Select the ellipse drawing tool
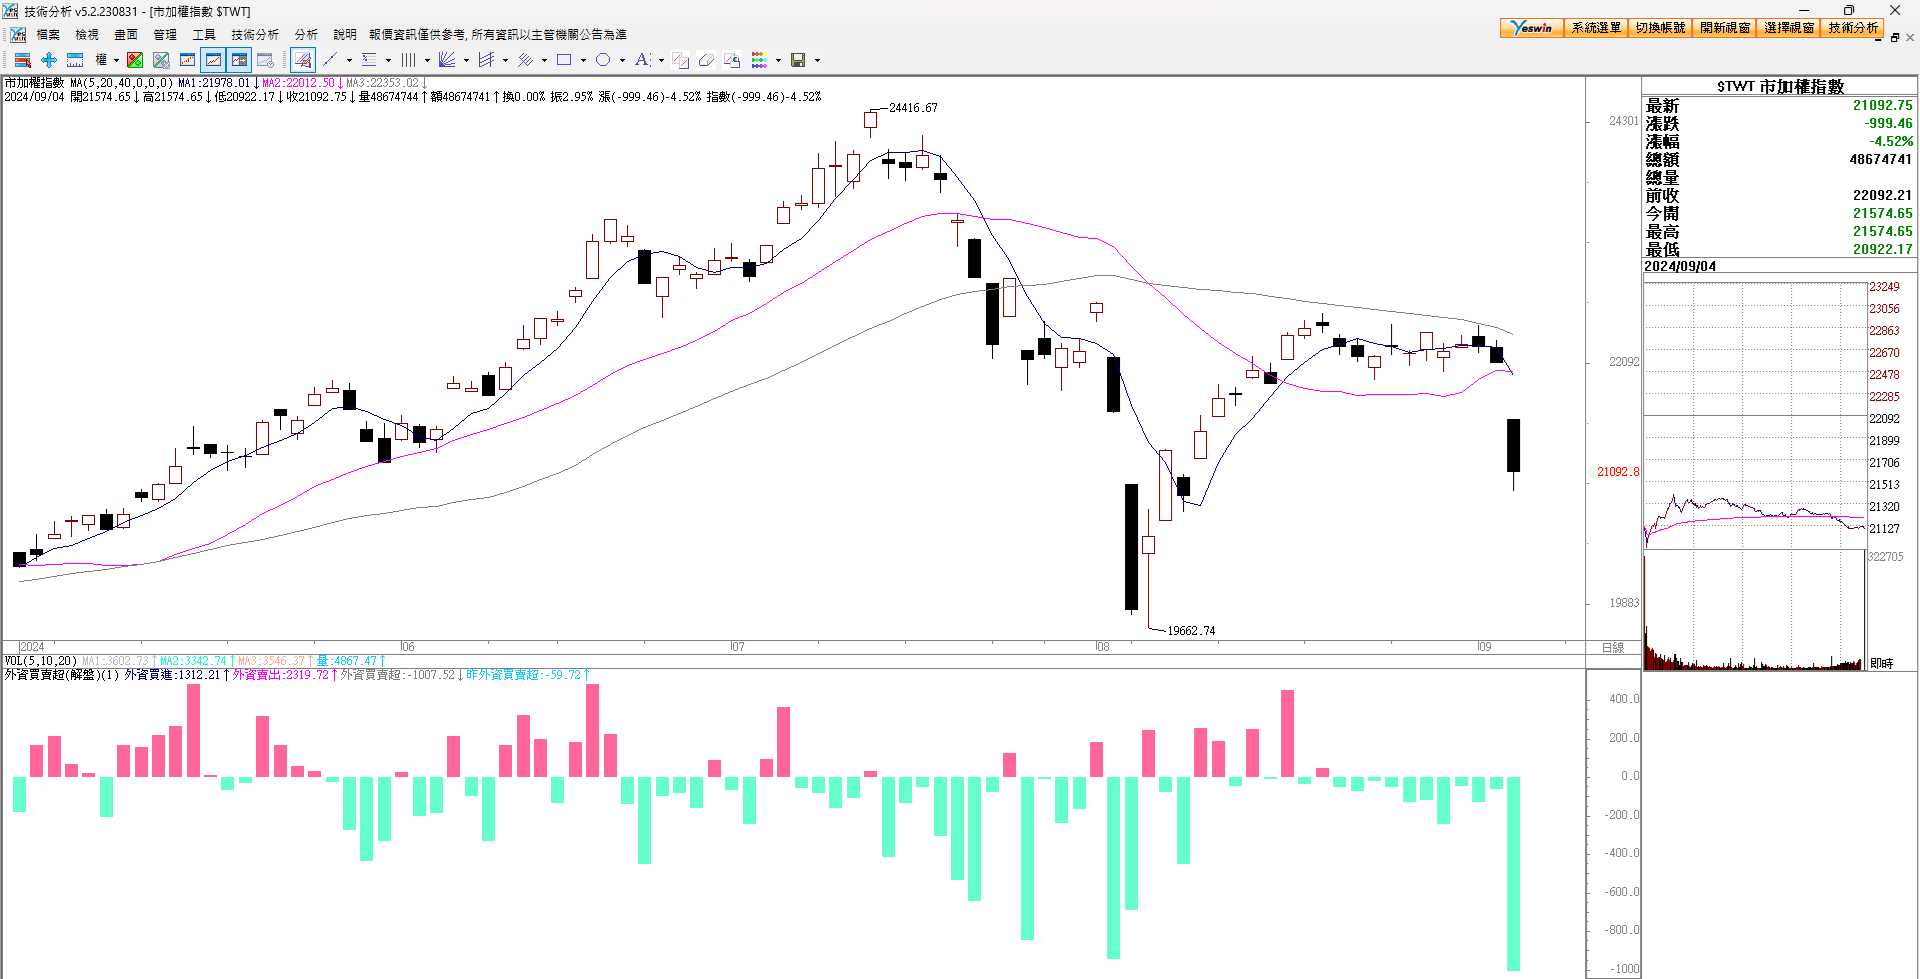Screen dimensions: 1920x979 [603, 60]
